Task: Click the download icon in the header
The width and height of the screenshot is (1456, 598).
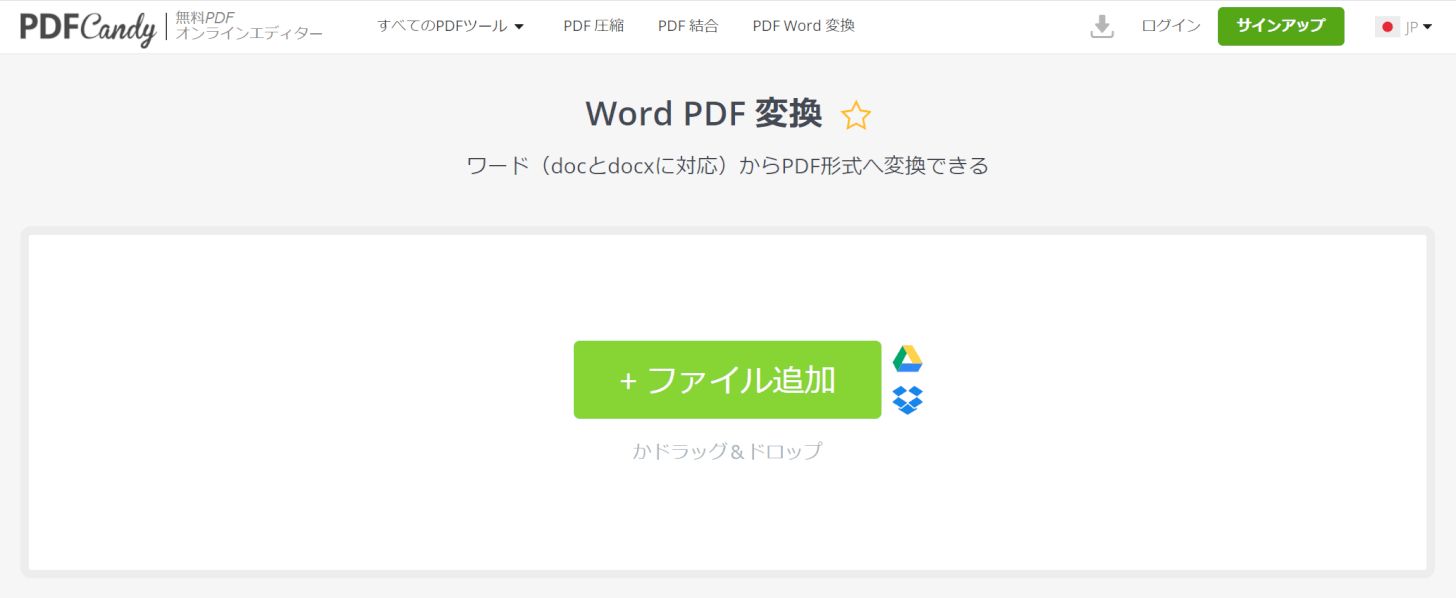Action: (x=1101, y=26)
